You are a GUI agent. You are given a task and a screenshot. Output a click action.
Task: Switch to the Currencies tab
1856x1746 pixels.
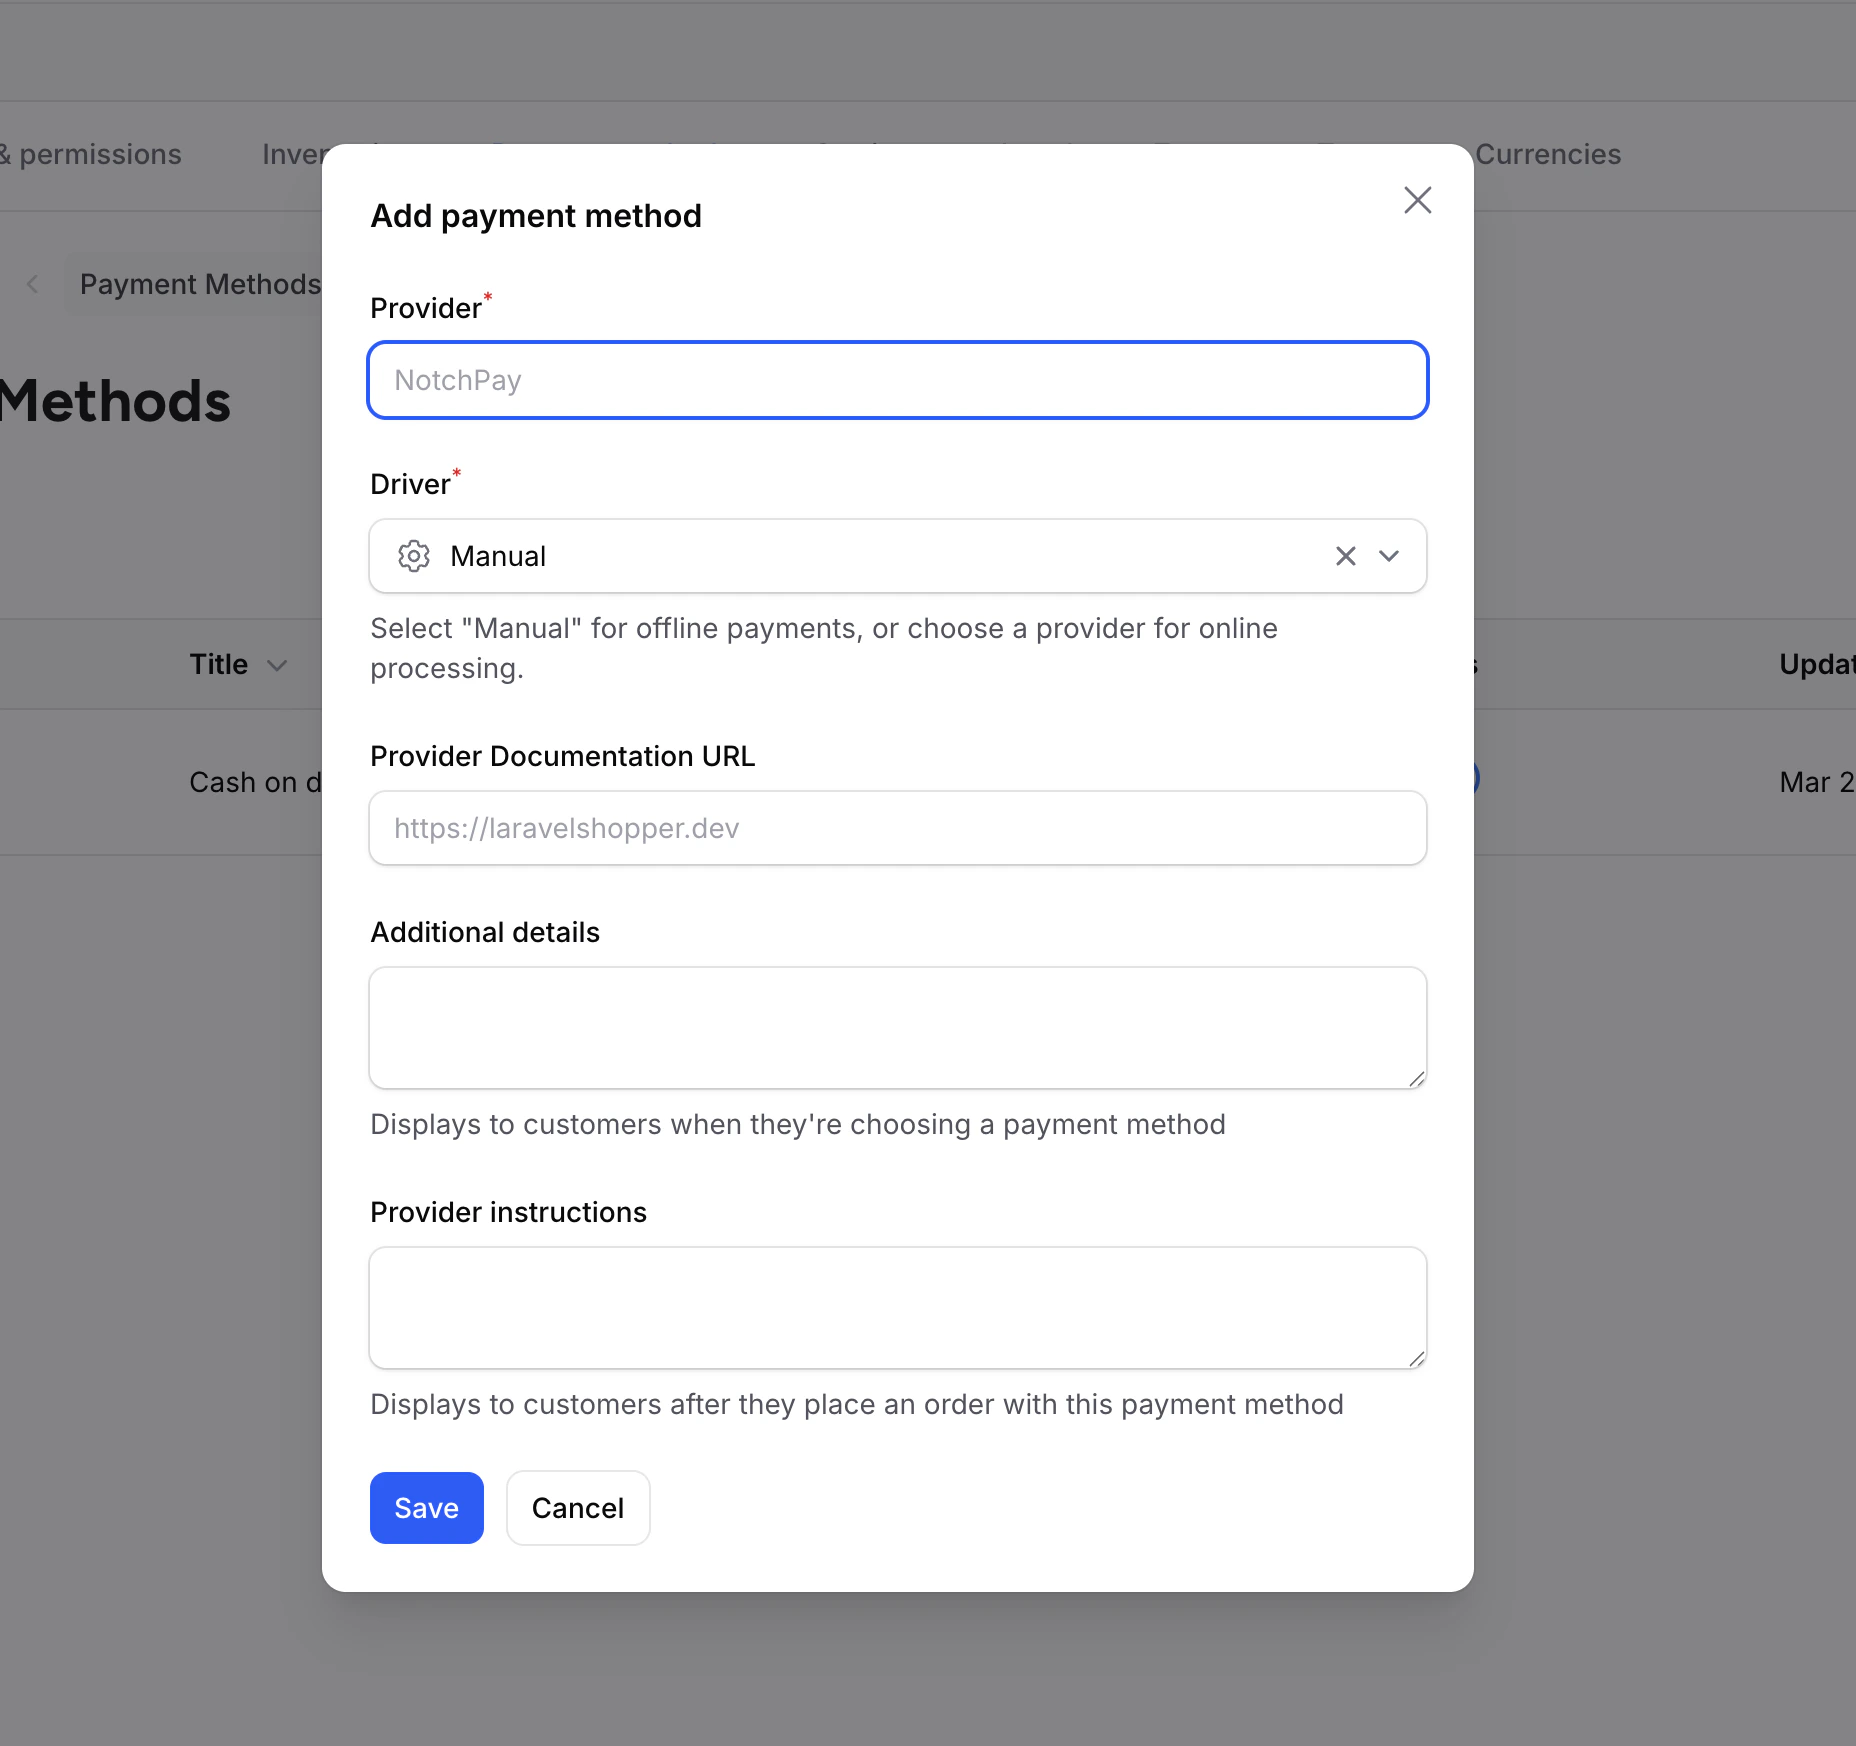click(x=1549, y=154)
